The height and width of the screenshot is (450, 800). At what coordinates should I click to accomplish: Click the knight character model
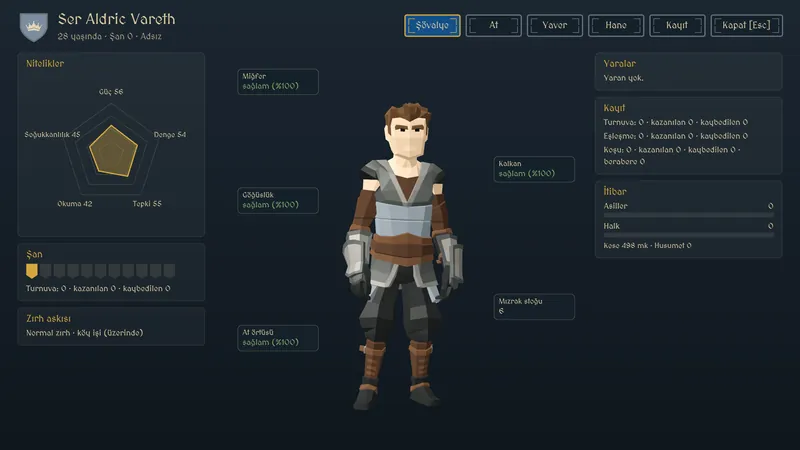(403, 255)
